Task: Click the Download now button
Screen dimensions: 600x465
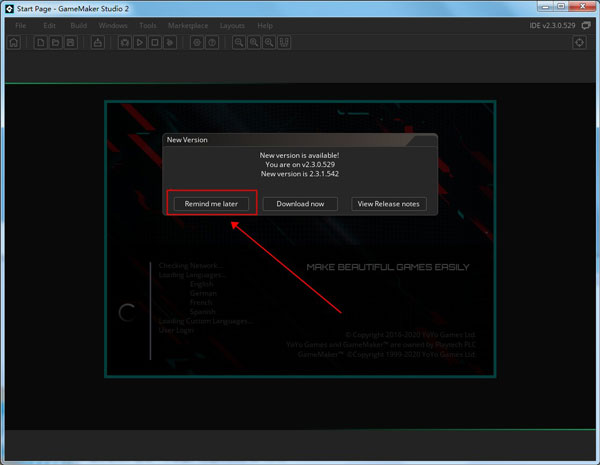Action: coord(300,204)
